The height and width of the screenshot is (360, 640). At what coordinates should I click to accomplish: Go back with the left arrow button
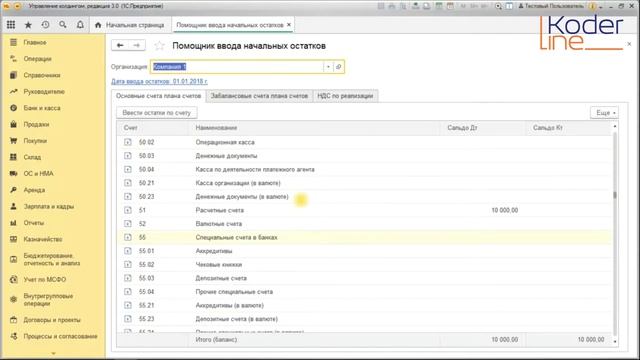[120, 45]
